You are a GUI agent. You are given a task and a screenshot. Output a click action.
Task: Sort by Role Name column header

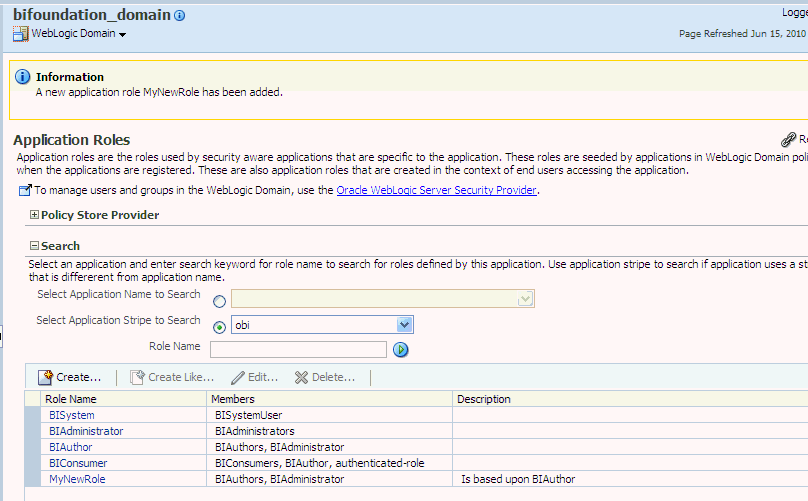tap(124, 398)
